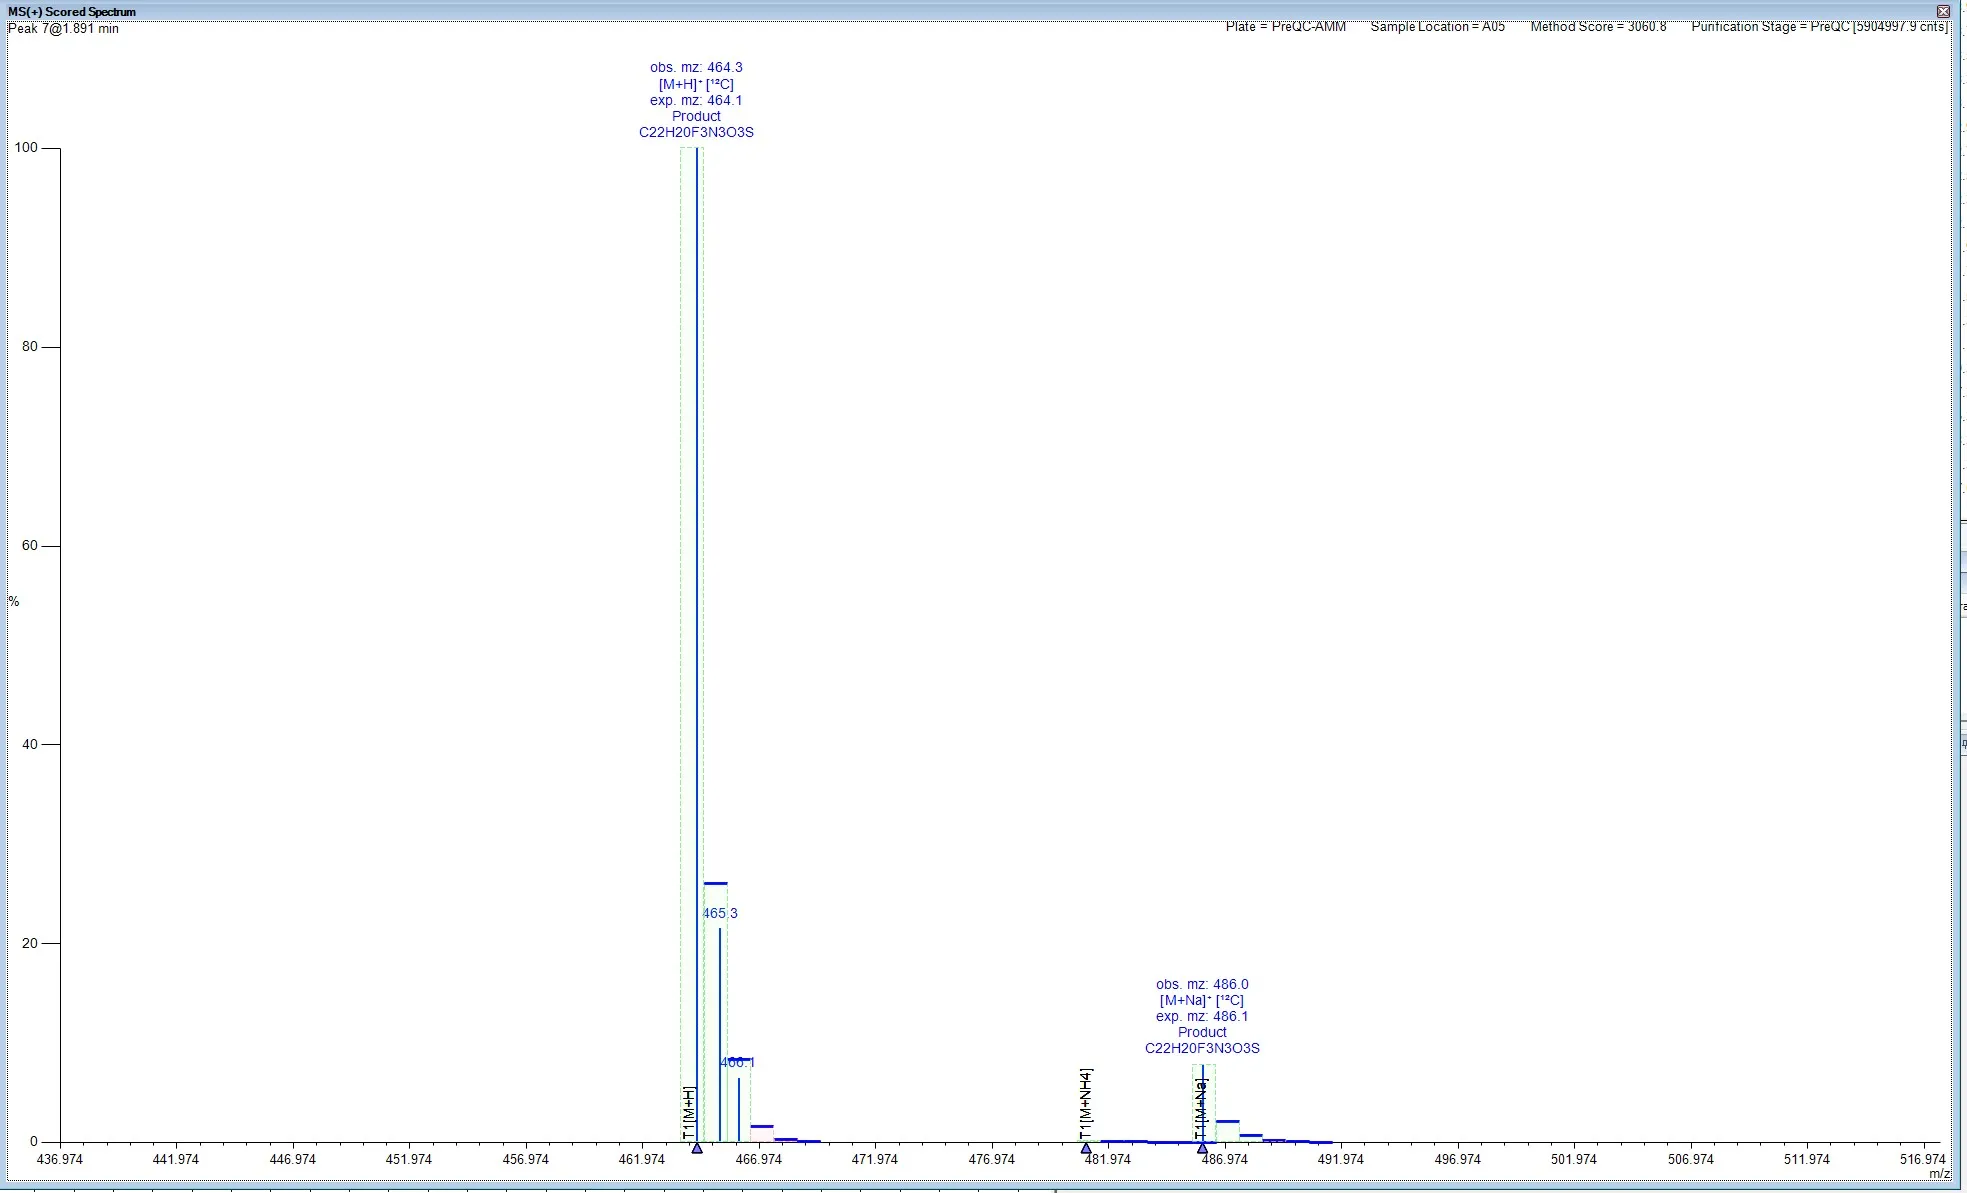Click the [M+Na]+ [12C] adduct label
Screen dimensions: 1967x1193
point(1202,1000)
